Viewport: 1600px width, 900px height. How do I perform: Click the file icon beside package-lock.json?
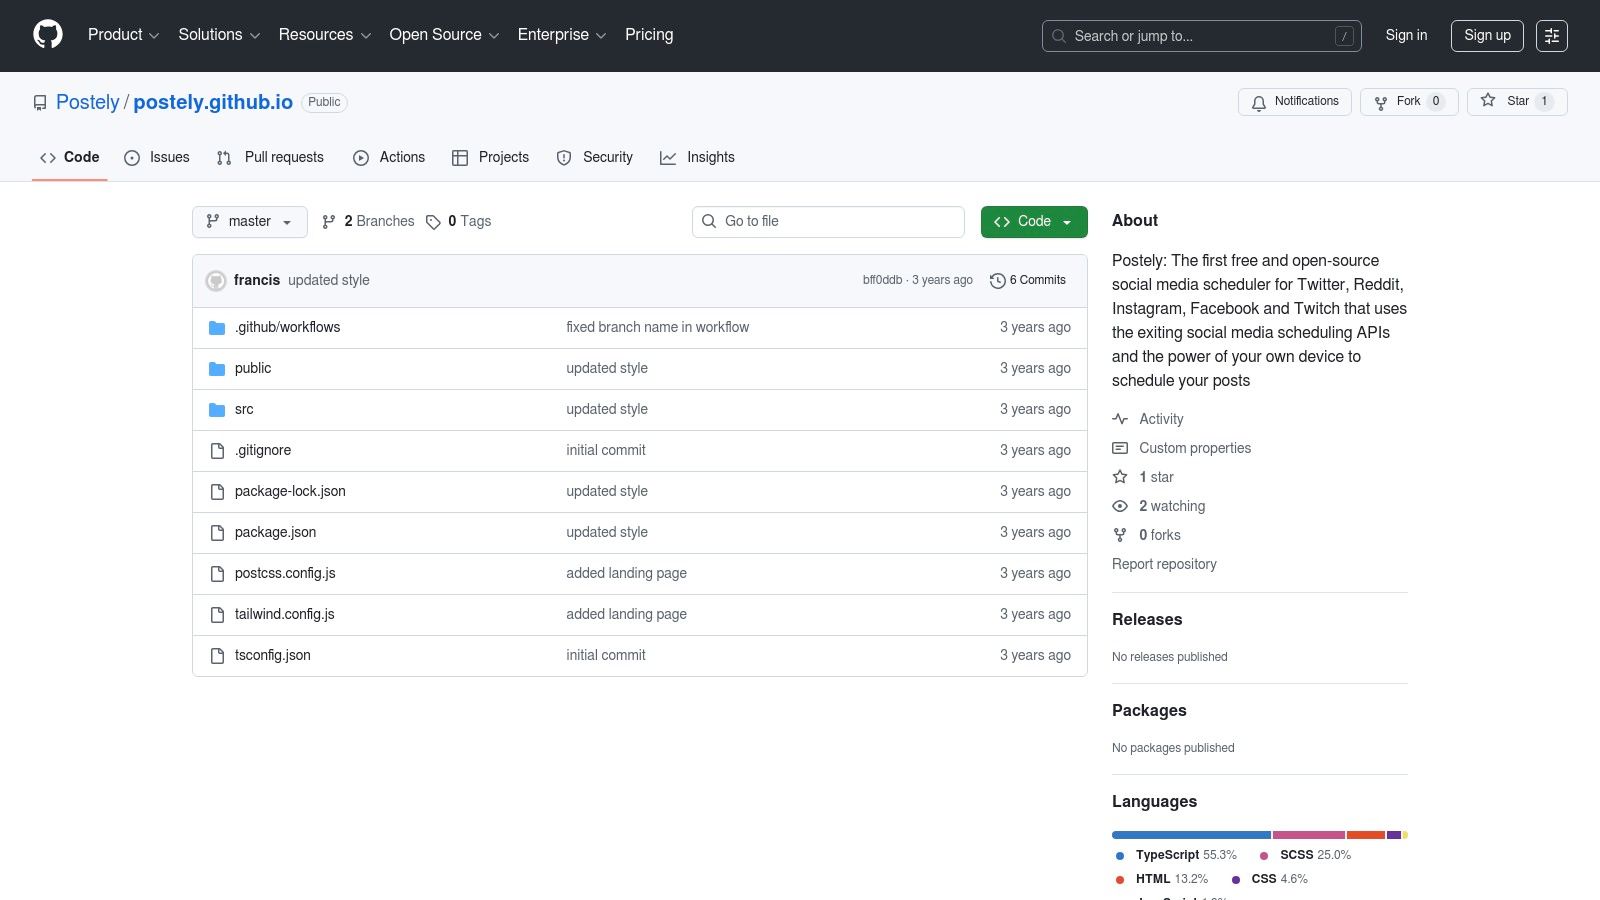tap(217, 492)
